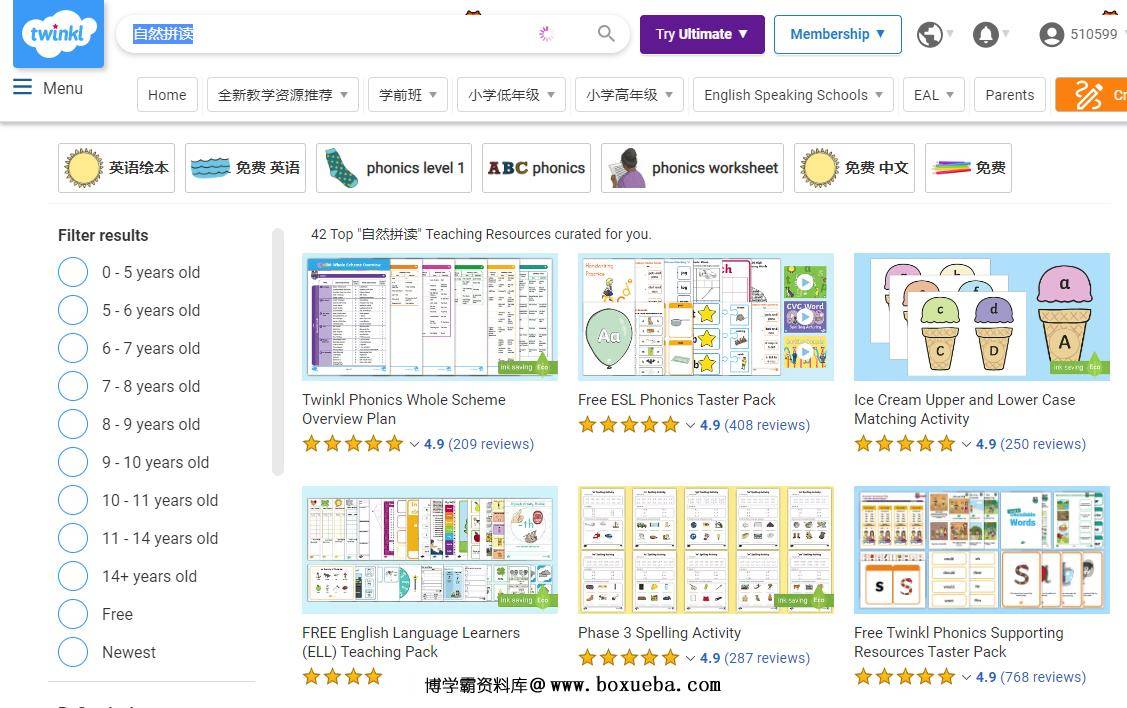Click the Twinkl cloud logo
Viewport: 1127px width, 708px height.
click(x=58, y=33)
